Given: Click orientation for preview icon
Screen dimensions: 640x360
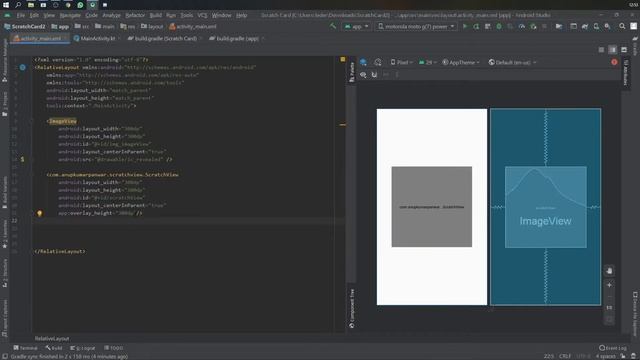Looking at the screenshot, I should click(378, 62).
